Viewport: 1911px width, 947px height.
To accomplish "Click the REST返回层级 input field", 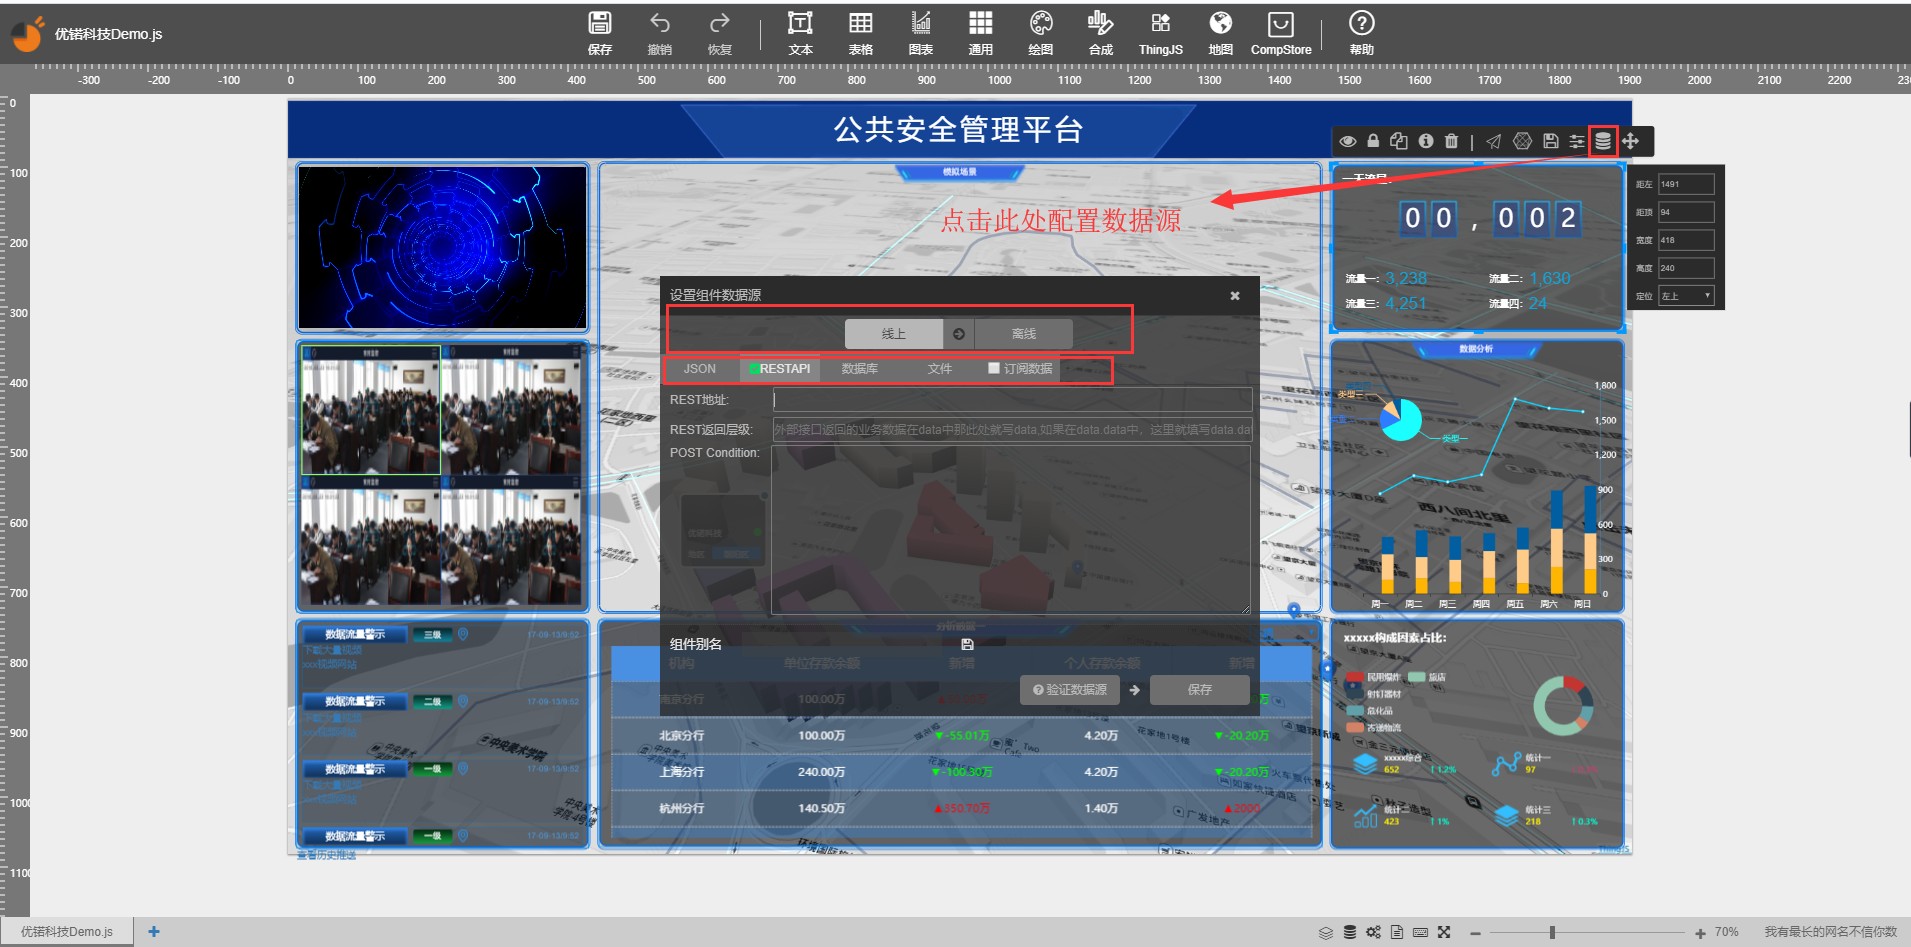I will coord(1012,430).
